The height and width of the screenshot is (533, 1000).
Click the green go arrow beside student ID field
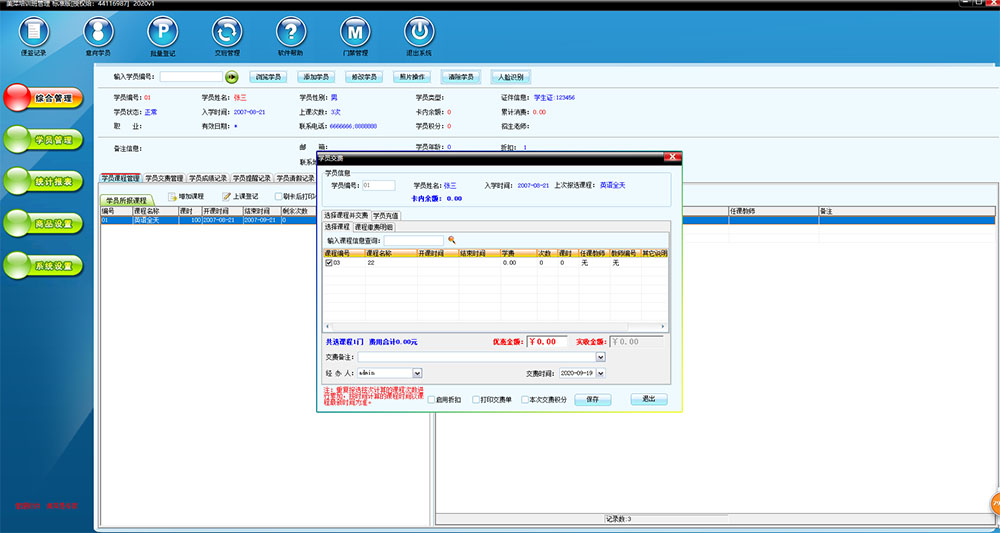pos(232,76)
